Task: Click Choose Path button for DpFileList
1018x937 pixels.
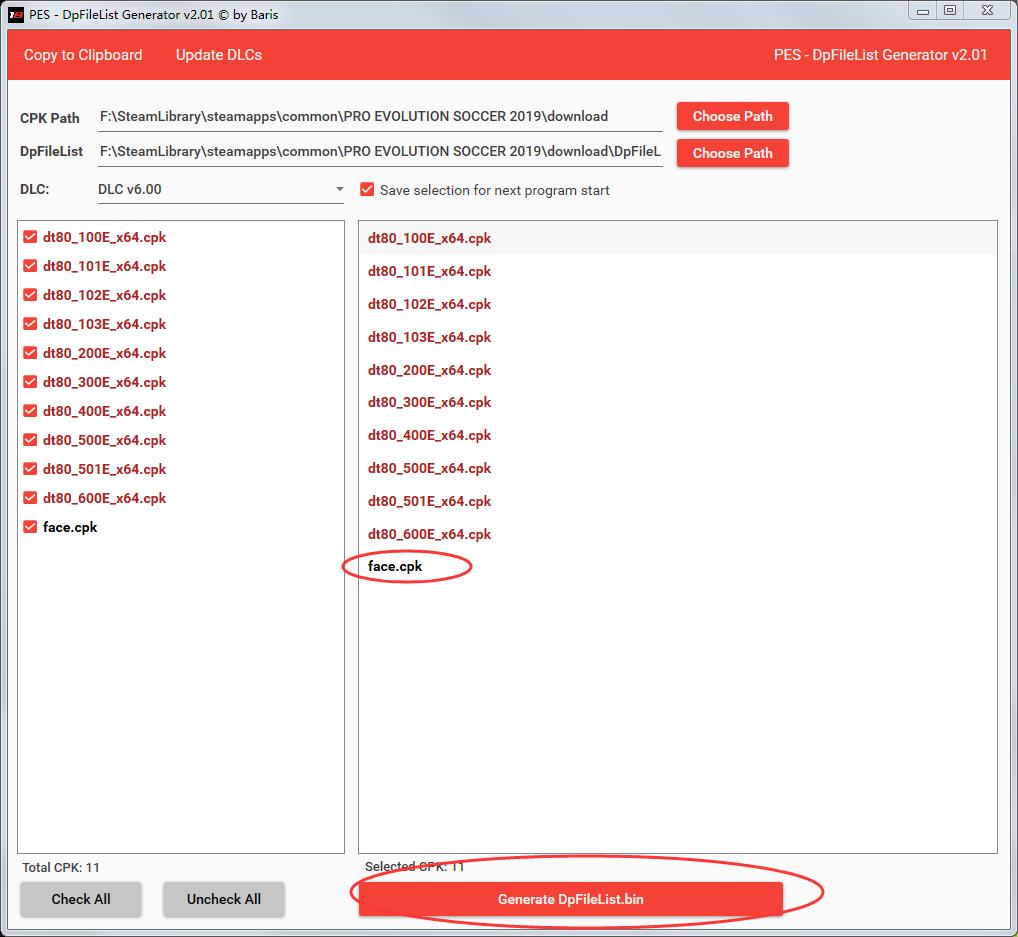Action: click(x=732, y=153)
